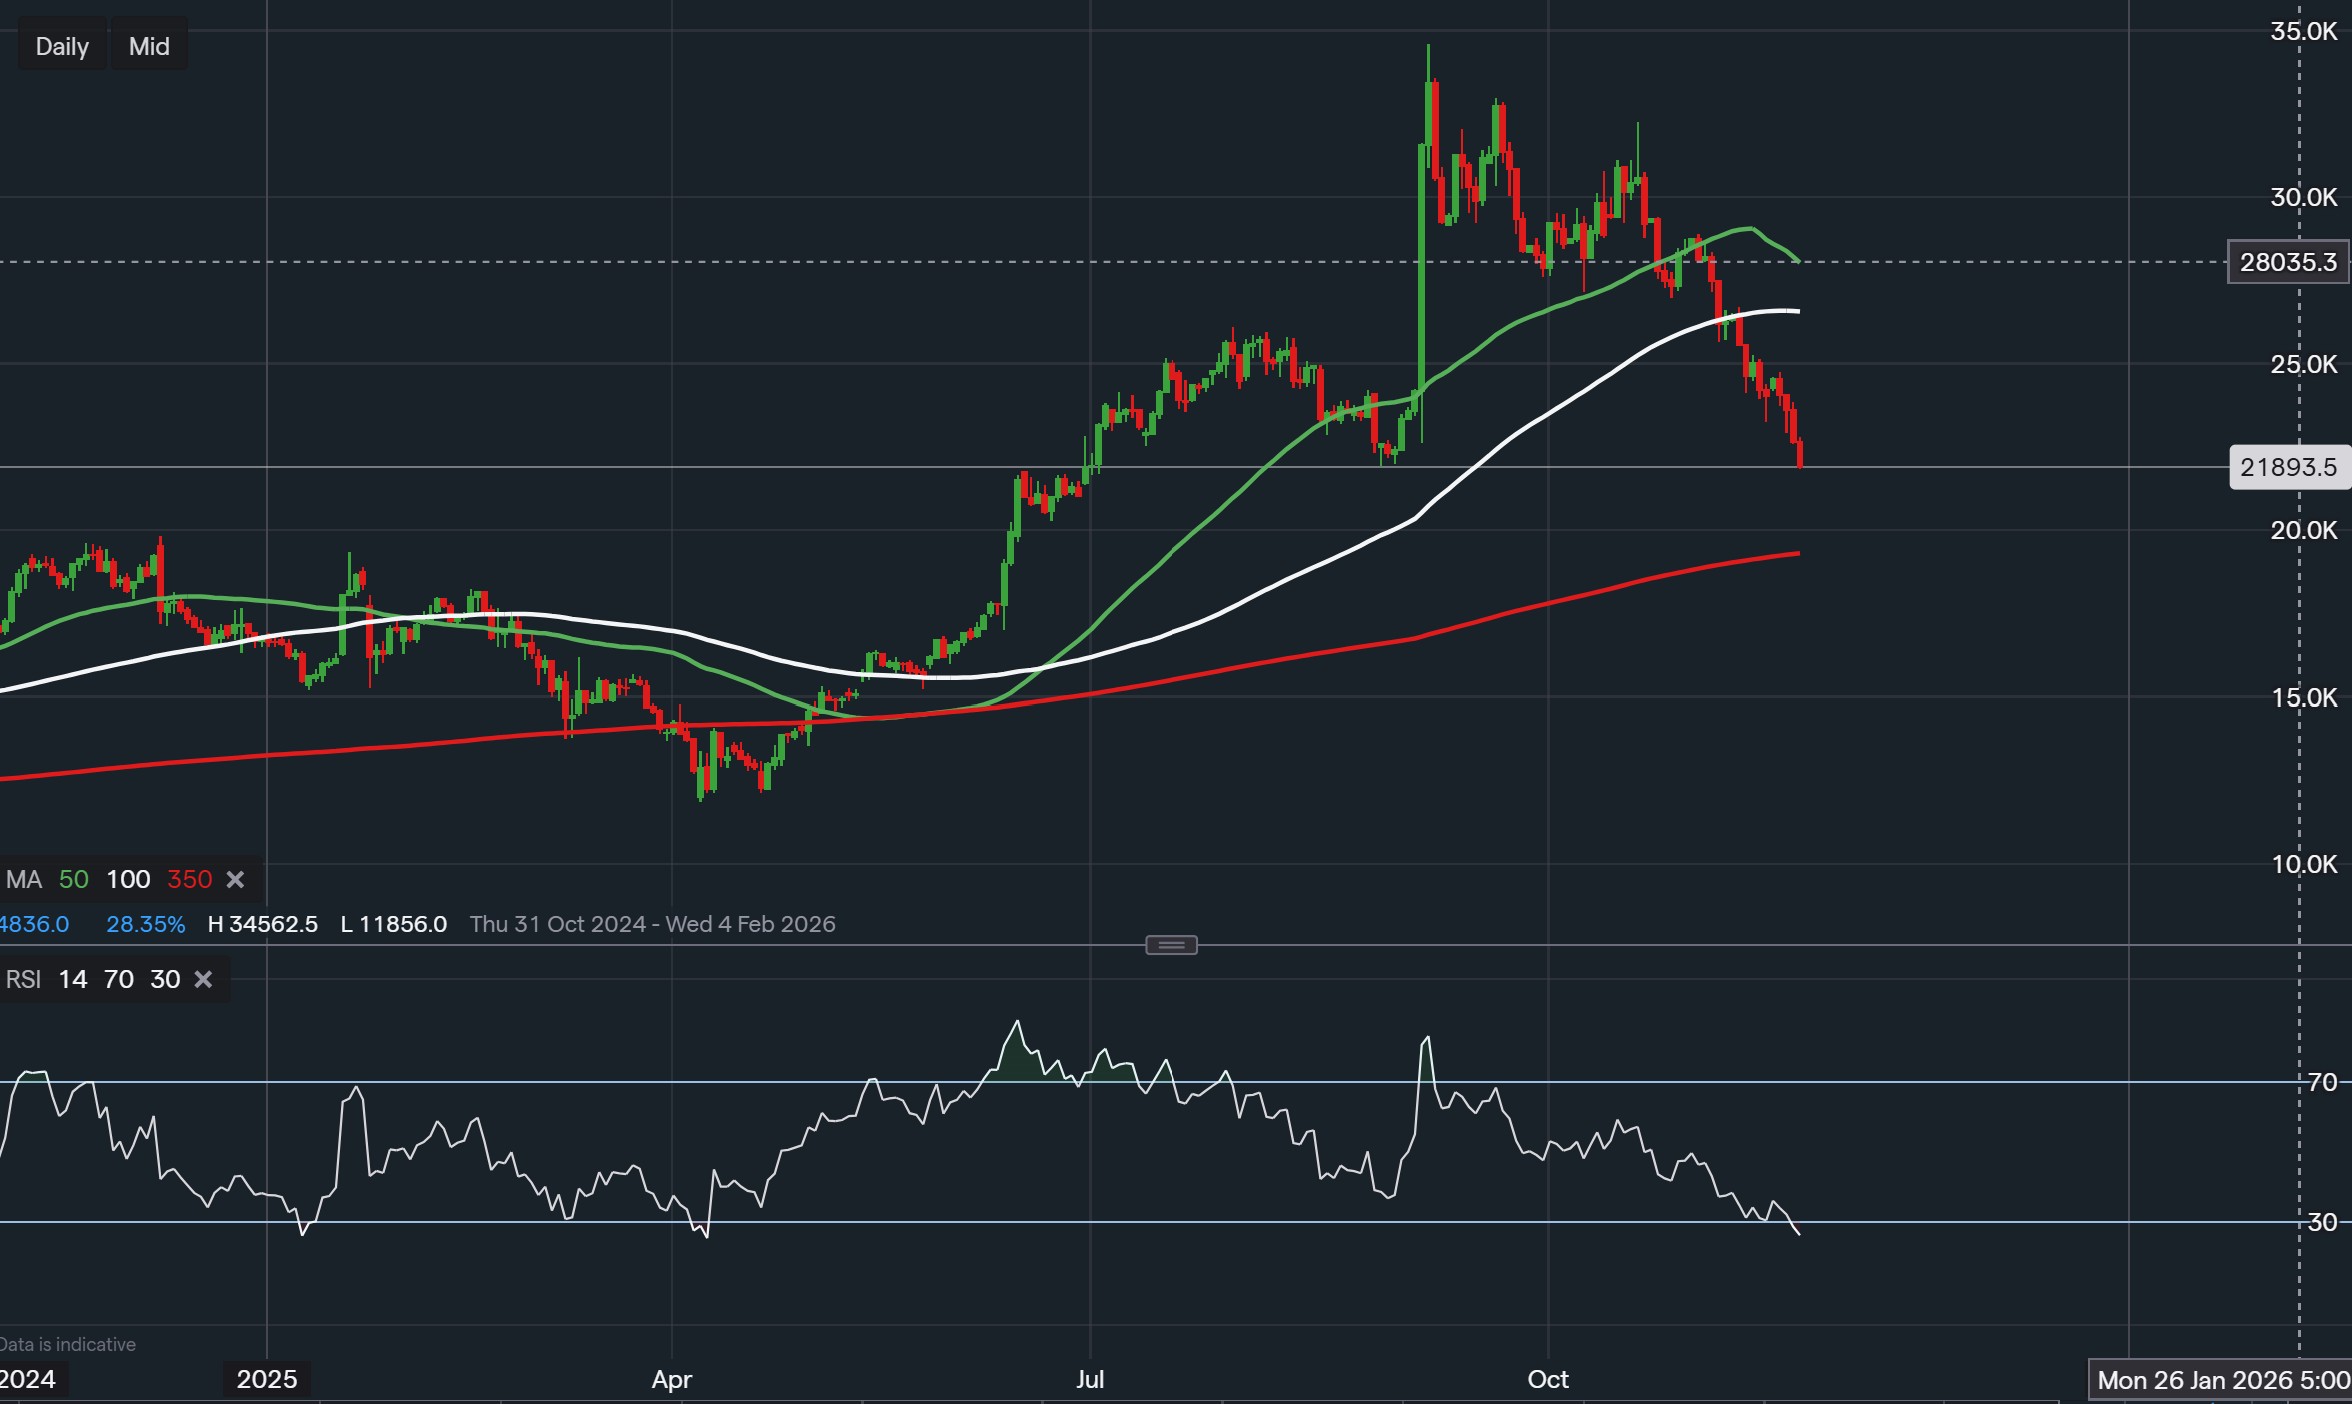The image size is (2352, 1404).
Task: Click the RSI period value 14
Action: tap(73, 980)
